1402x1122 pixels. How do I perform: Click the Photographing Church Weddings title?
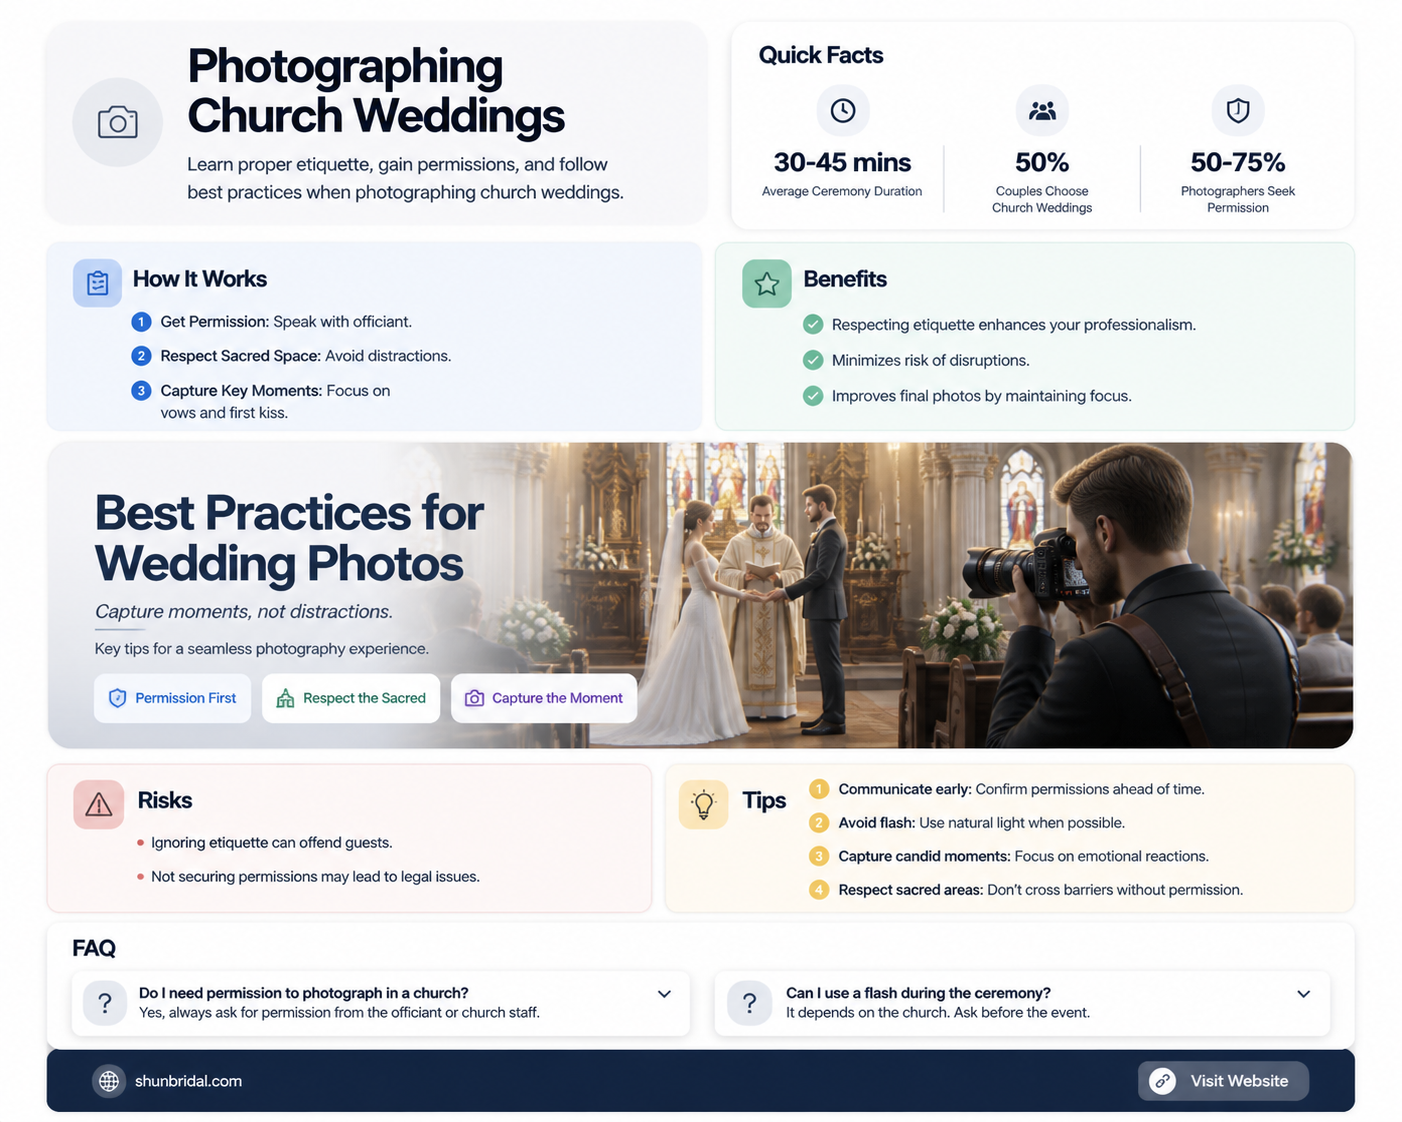376,91
